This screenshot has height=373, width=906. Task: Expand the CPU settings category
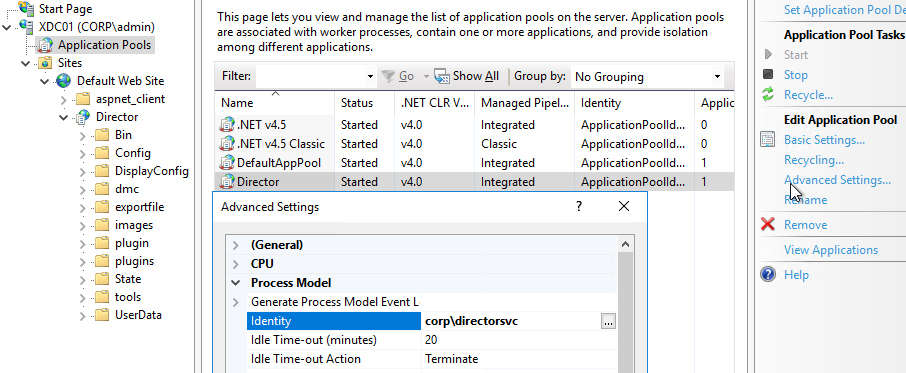235,264
